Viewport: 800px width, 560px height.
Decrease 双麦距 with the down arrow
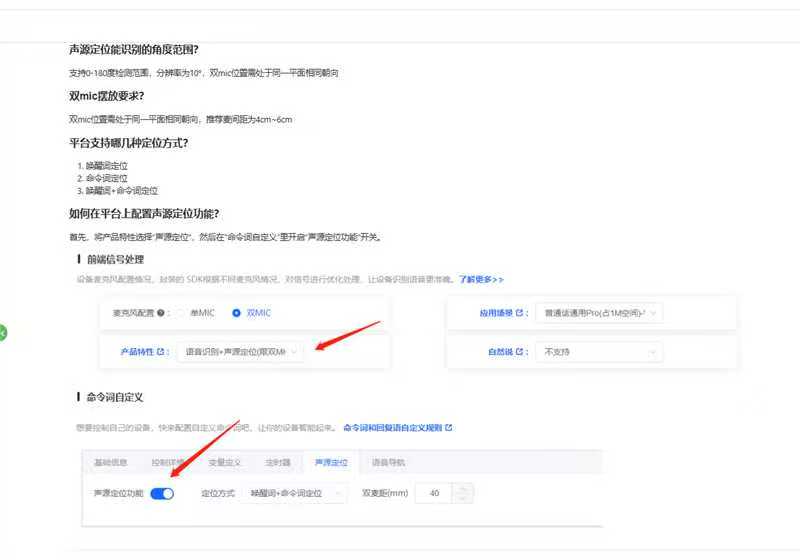[463, 498]
